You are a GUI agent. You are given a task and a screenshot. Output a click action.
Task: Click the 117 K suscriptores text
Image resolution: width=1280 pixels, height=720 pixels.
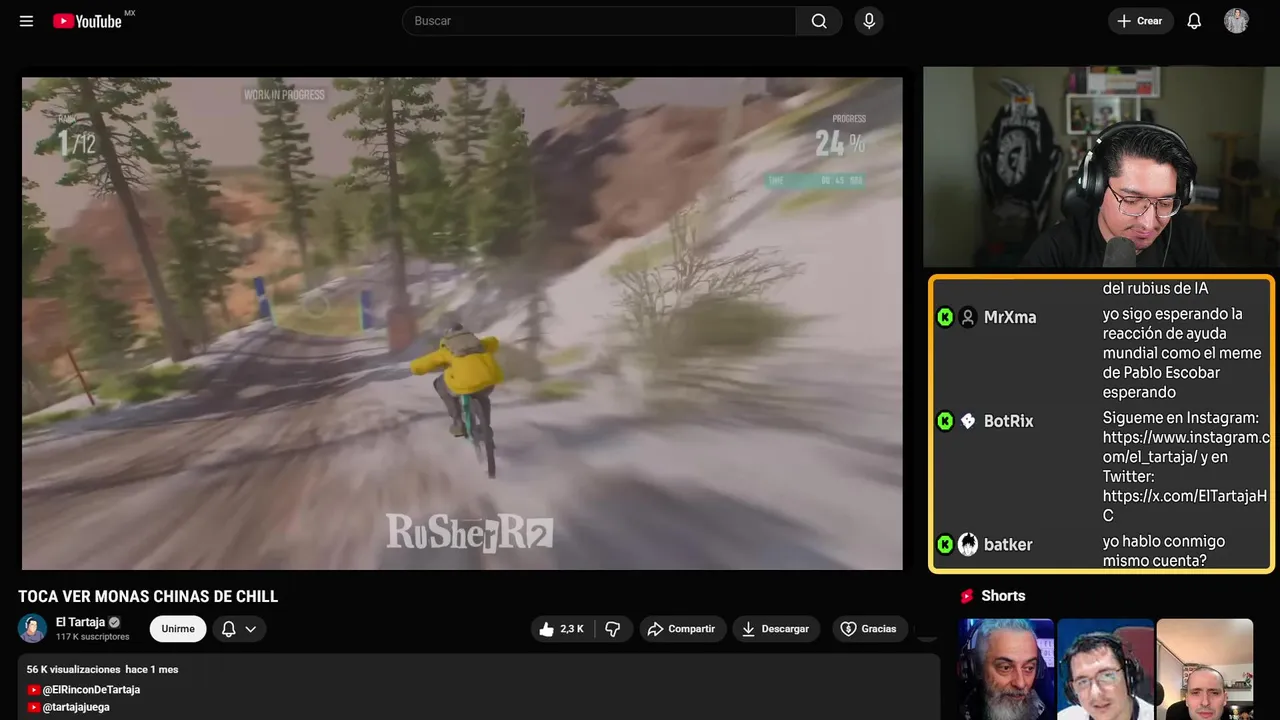[93, 637]
